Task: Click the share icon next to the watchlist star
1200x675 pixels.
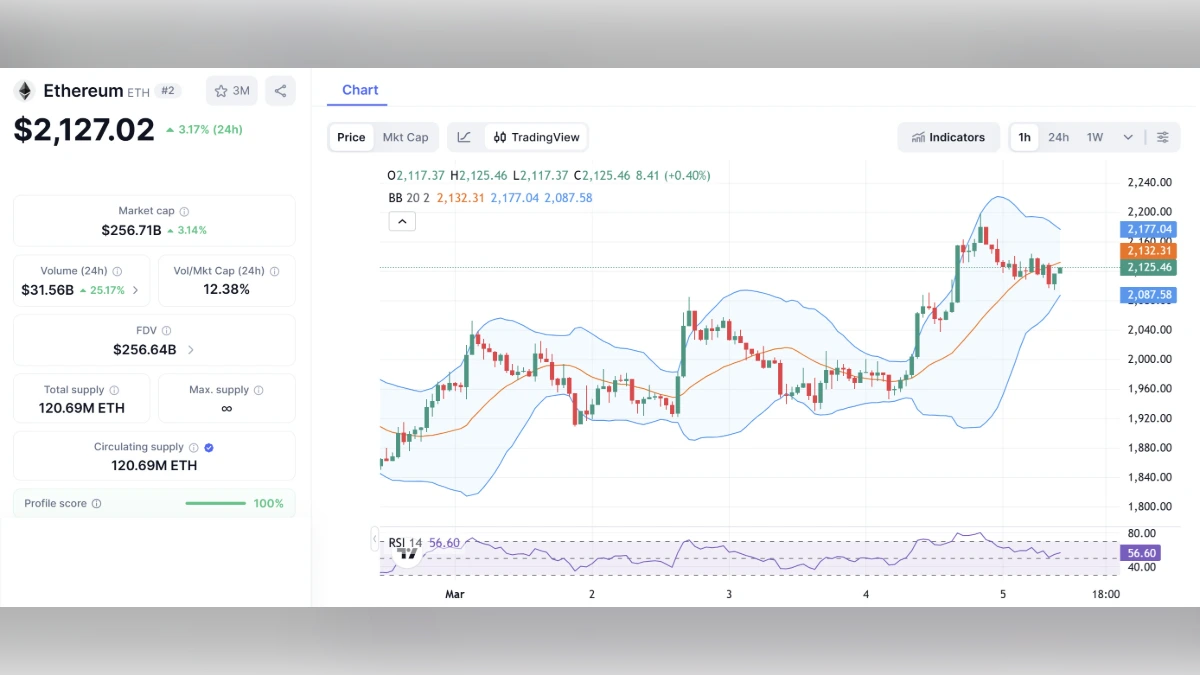Action: 280,90
